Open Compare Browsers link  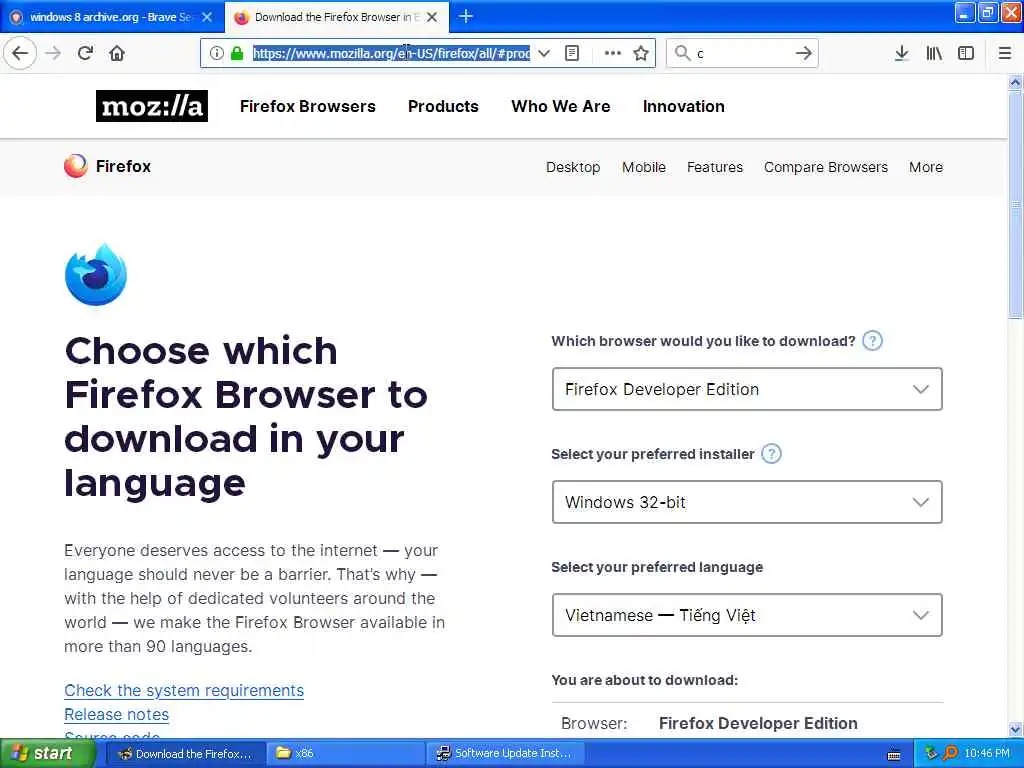point(825,167)
